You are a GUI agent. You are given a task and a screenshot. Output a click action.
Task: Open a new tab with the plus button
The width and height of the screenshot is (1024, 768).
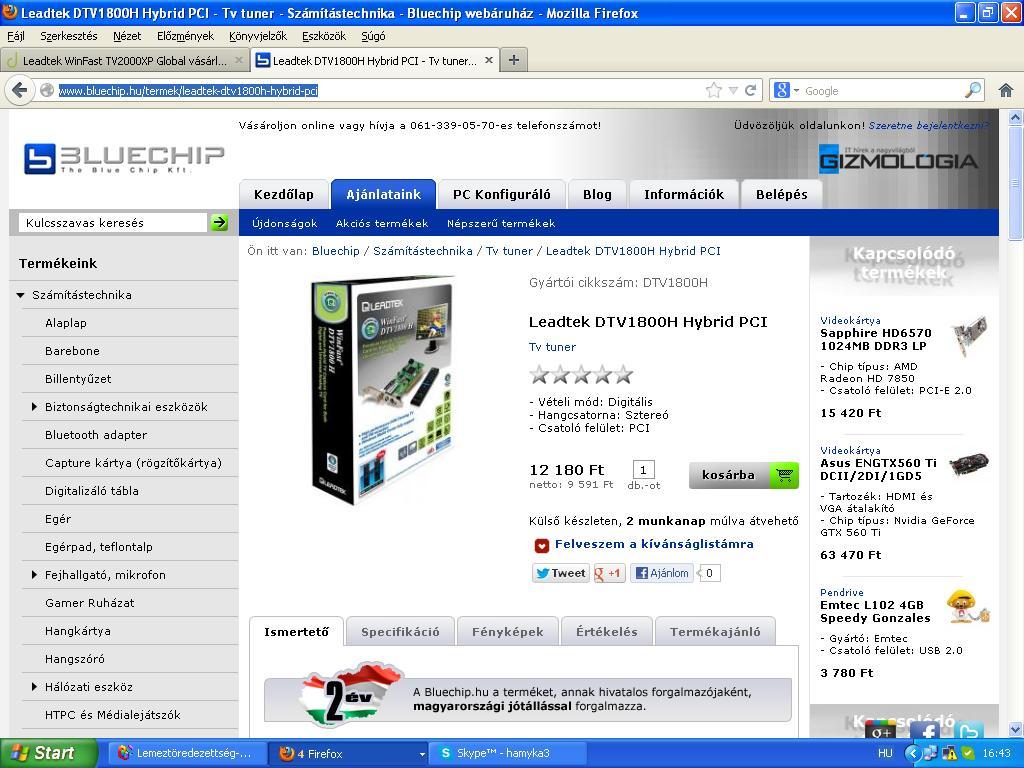pyautogui.click(x=514, y=60)
